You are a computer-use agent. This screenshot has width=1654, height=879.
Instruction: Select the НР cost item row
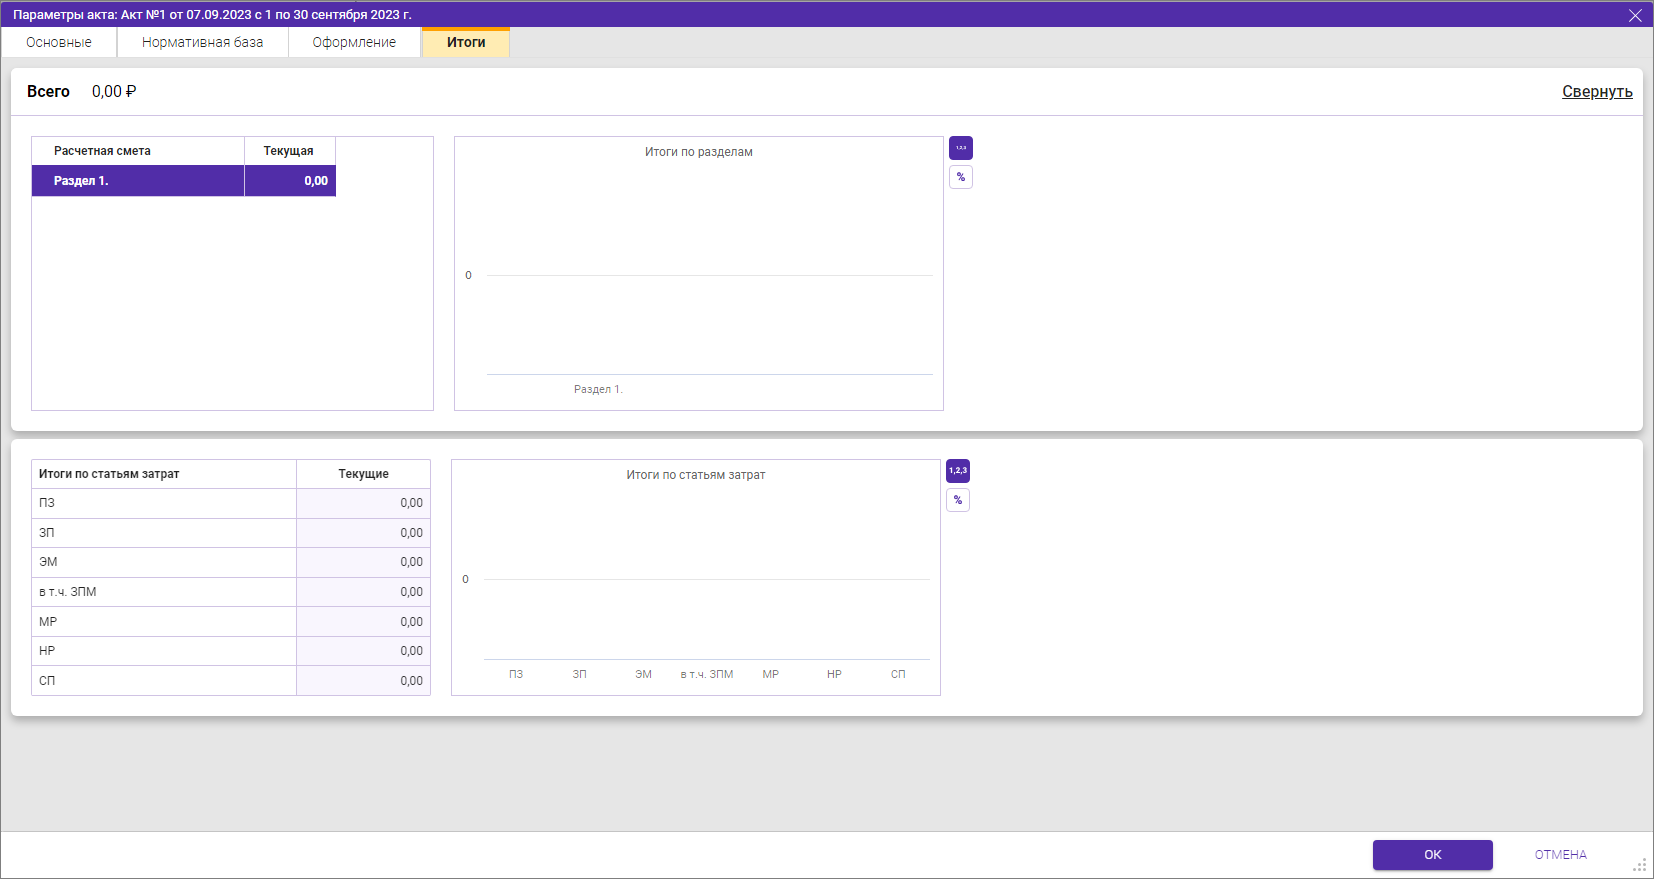pyautogui.click(x=165, y=651)
